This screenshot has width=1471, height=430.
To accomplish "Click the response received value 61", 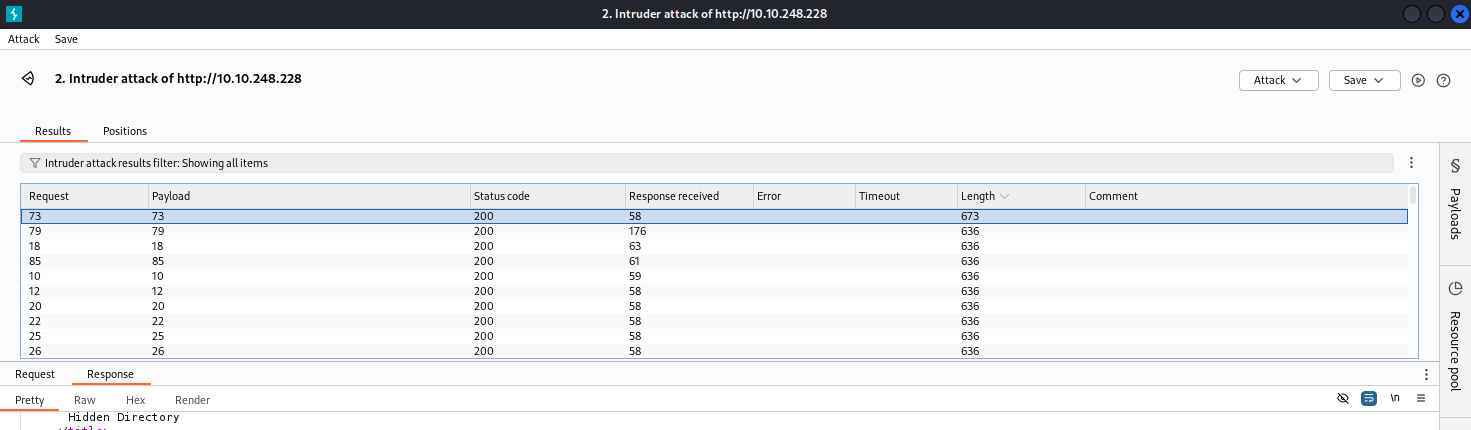I will pos(635,261).
